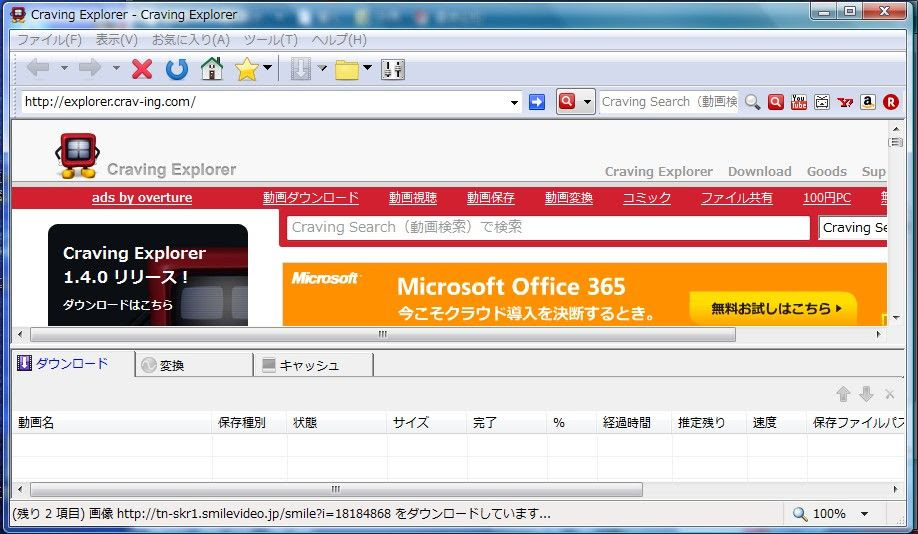Click the toolbar Craving Search input field
This screenshot has height=534, width=918.
tap(669, 102)
